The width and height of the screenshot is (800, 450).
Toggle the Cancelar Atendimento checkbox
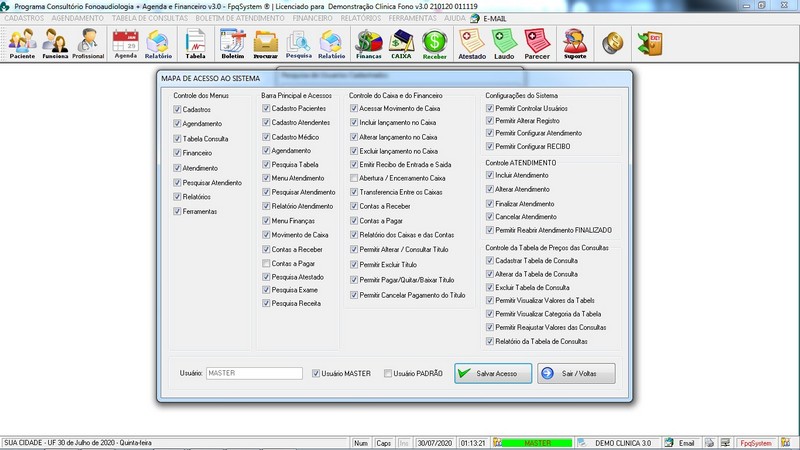coord(490,216)
